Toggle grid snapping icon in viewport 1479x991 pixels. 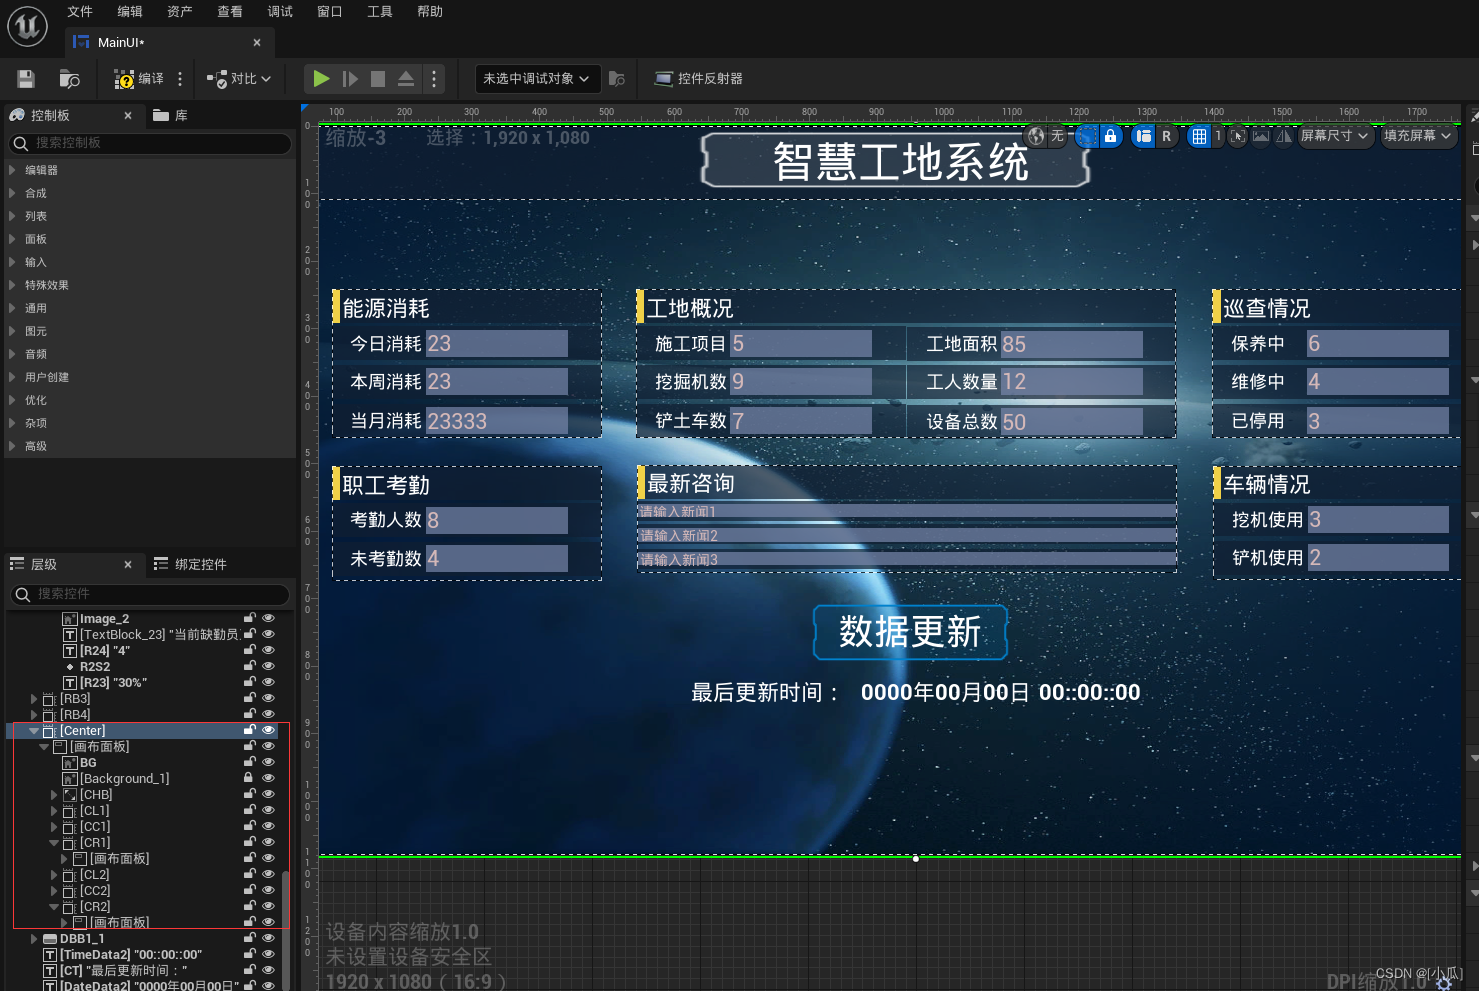tap(1199, 136)
